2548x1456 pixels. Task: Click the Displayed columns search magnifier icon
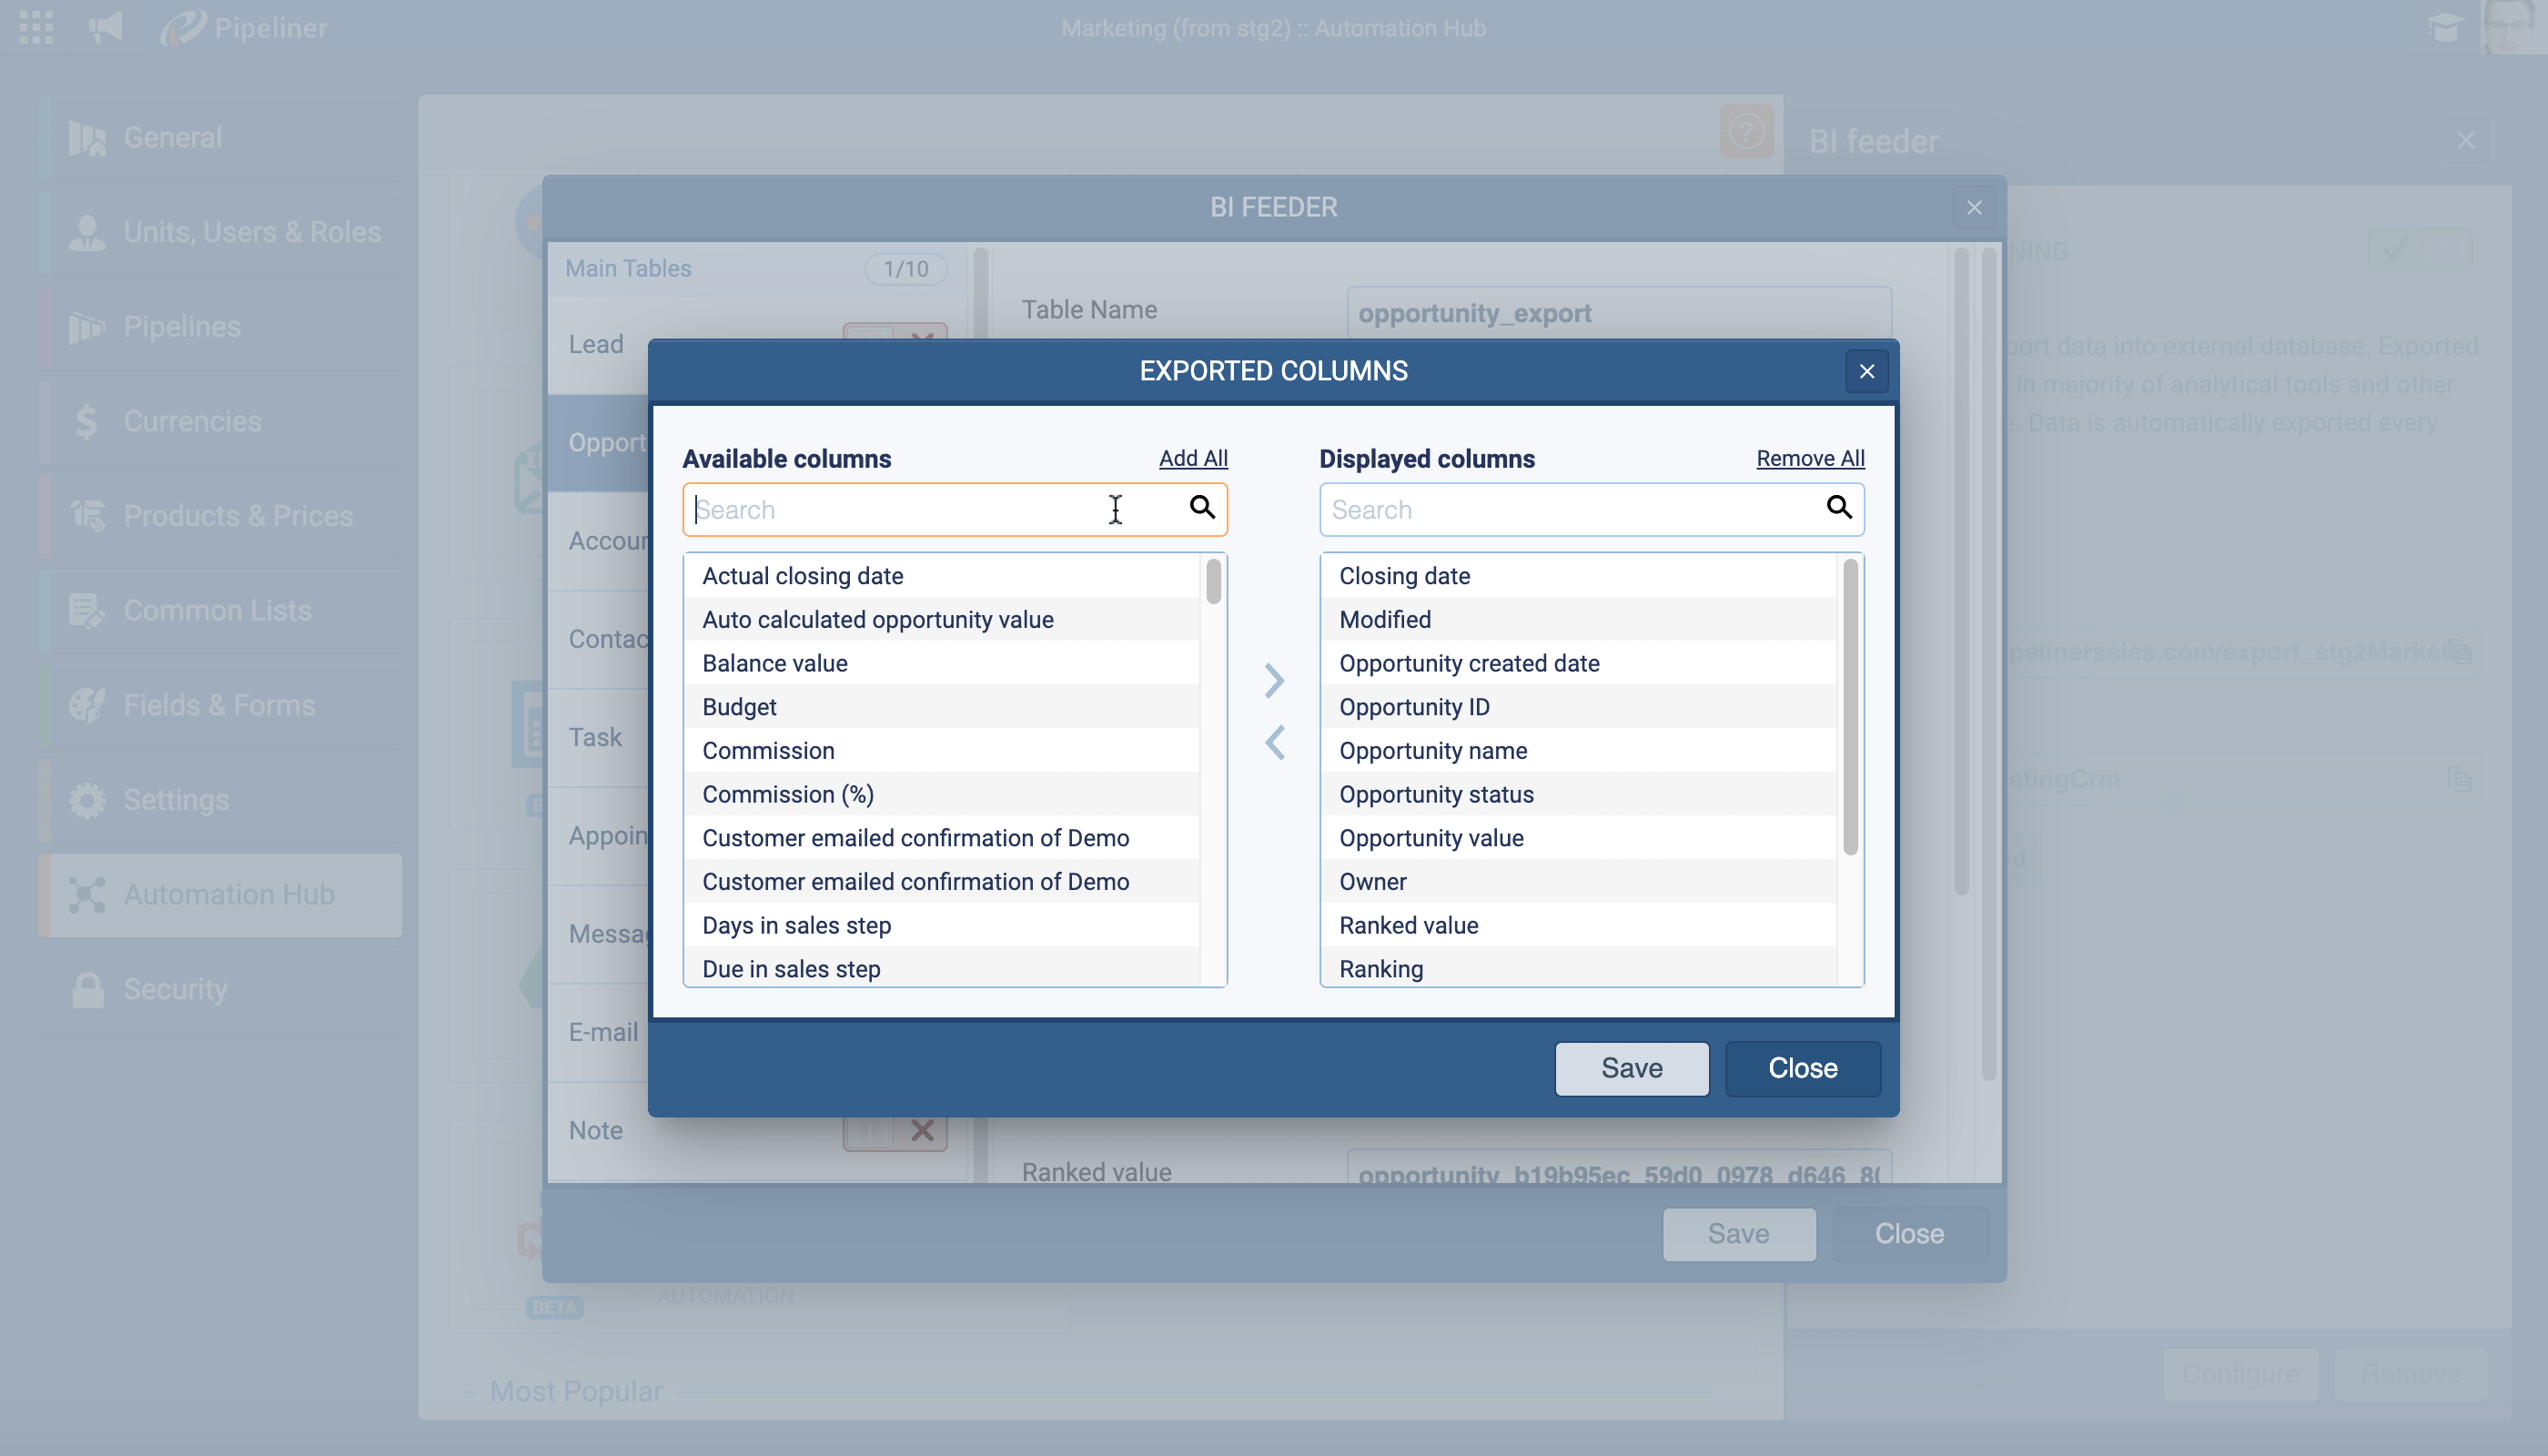(1838, 508)
